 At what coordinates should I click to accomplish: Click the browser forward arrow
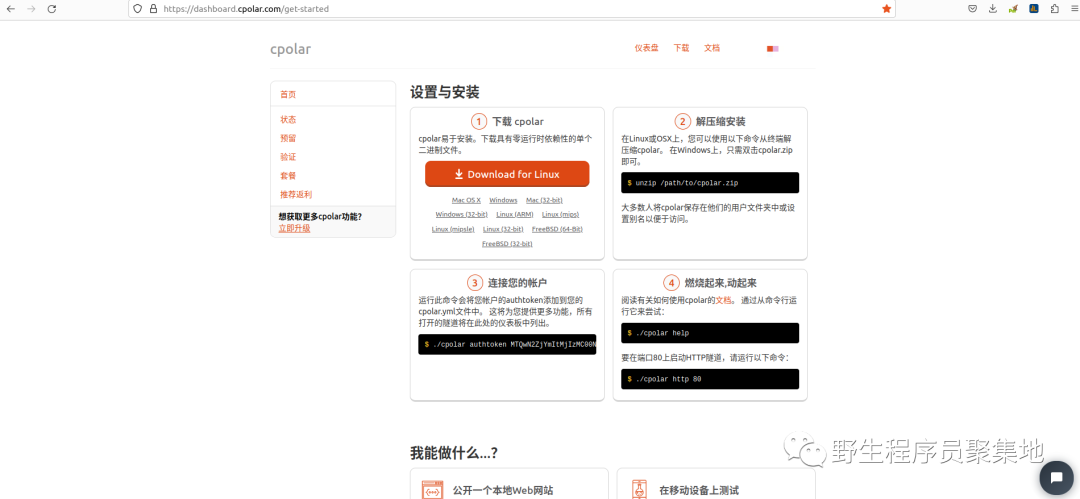(30, 9)
